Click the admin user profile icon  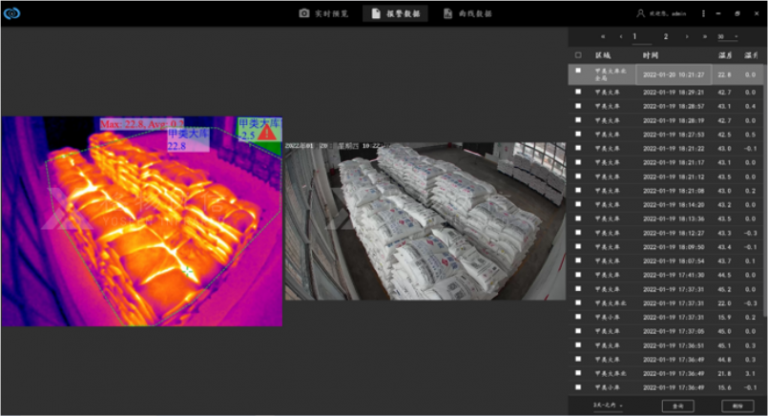click(x=640, y=14)
